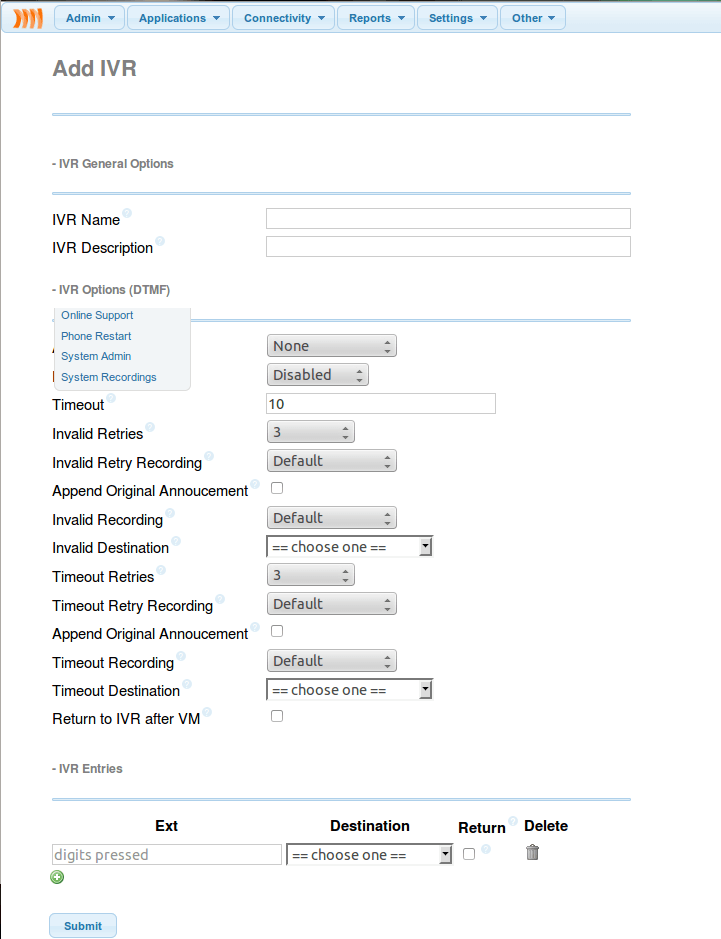Delete the IVR entry using trash icon
This screenshot has width=721, height=939.
(532, 853)
